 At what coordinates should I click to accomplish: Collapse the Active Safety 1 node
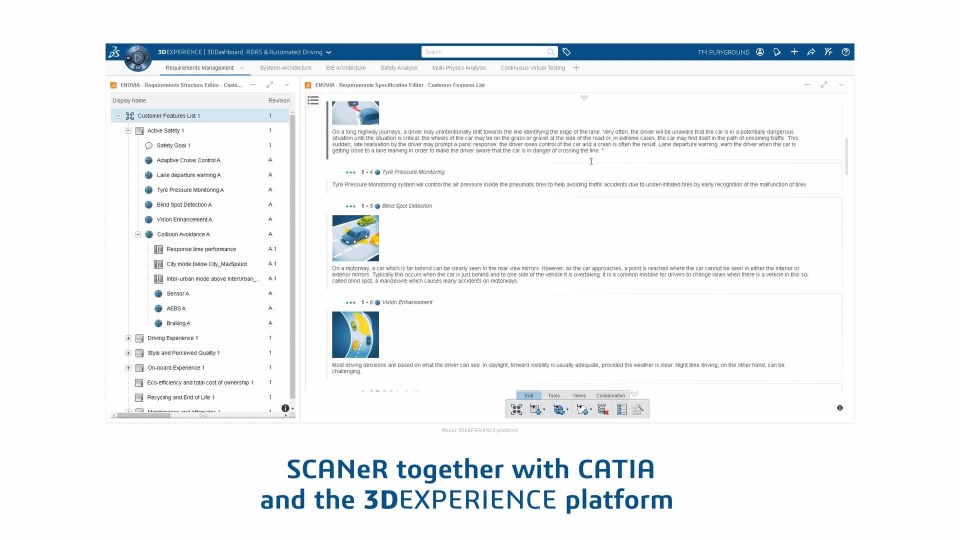tap(129, 130)
